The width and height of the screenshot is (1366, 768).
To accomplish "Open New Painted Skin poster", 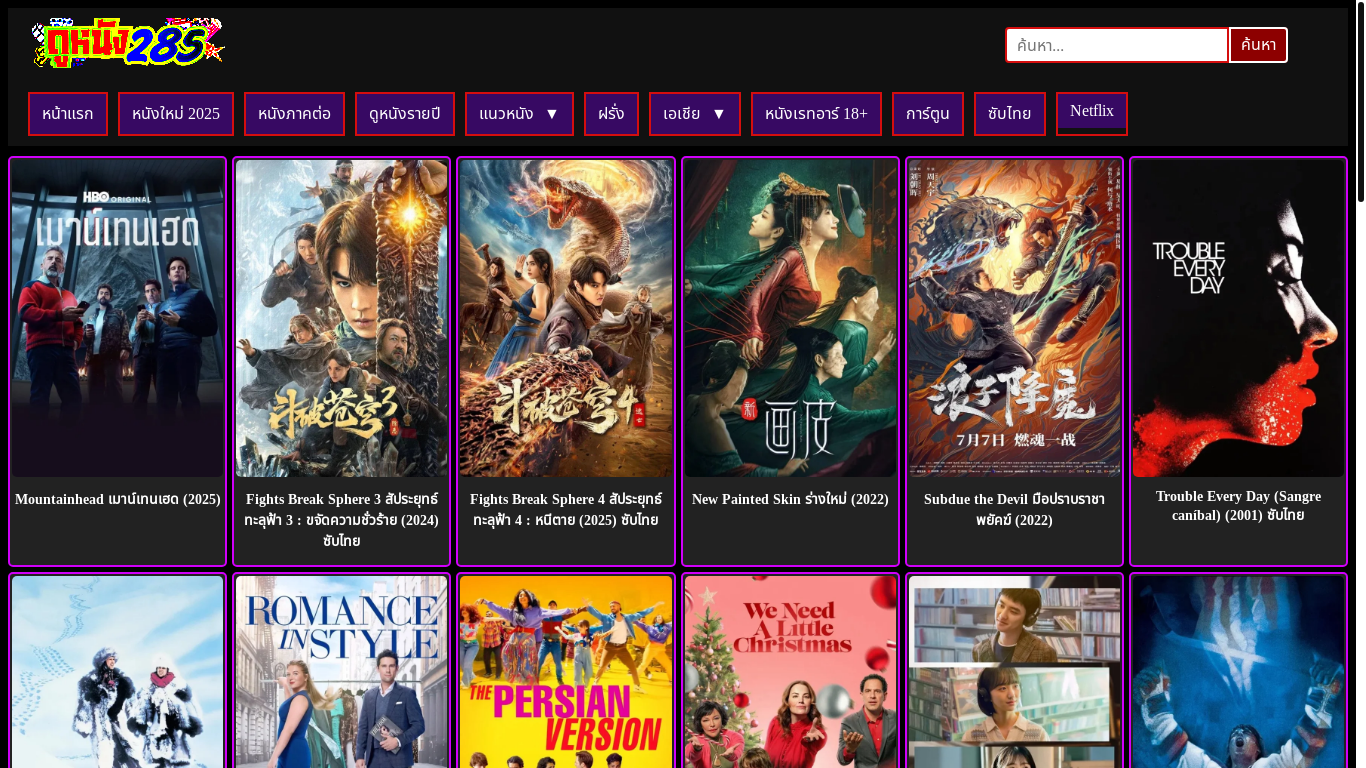I will [x=790, y=318].
